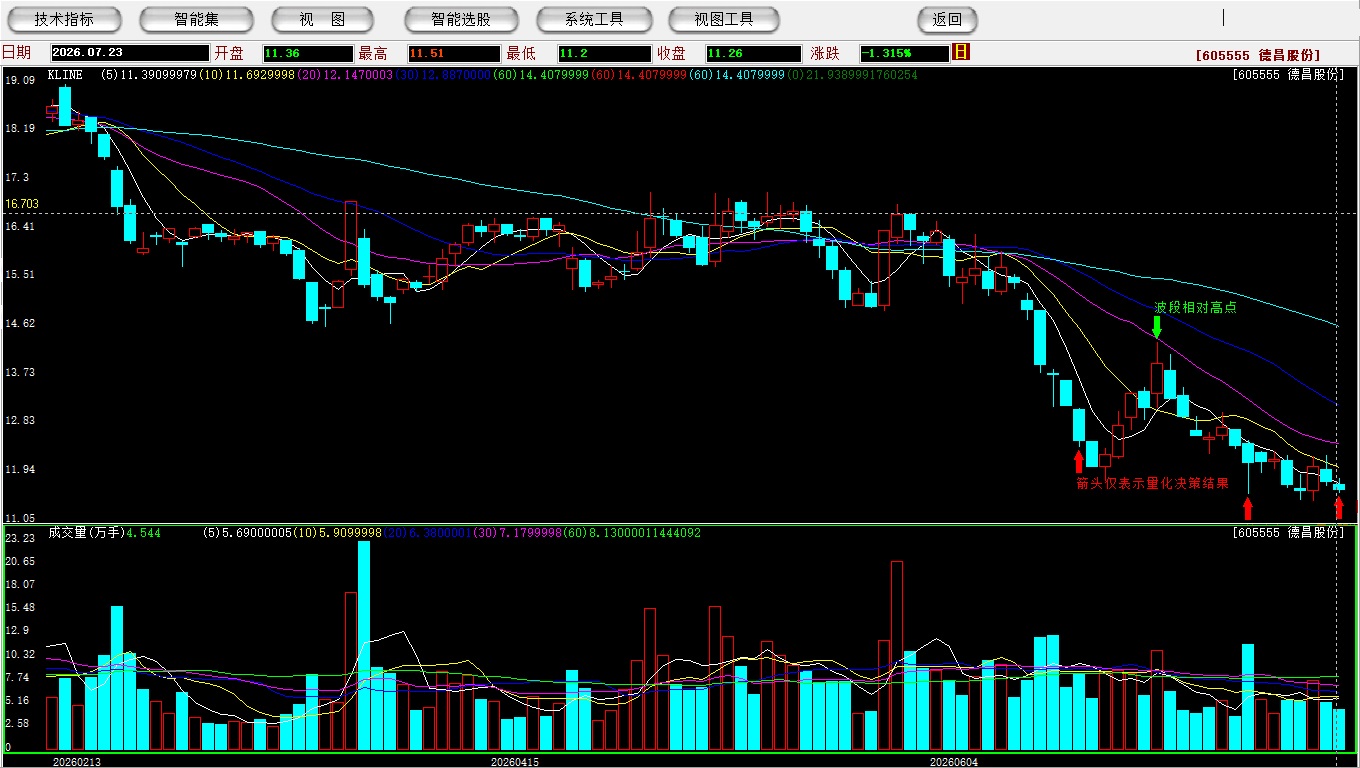Click the (20)12.1470003 moving average value
The height and width of the screenshot is (768, 1360).
point(344,75)
